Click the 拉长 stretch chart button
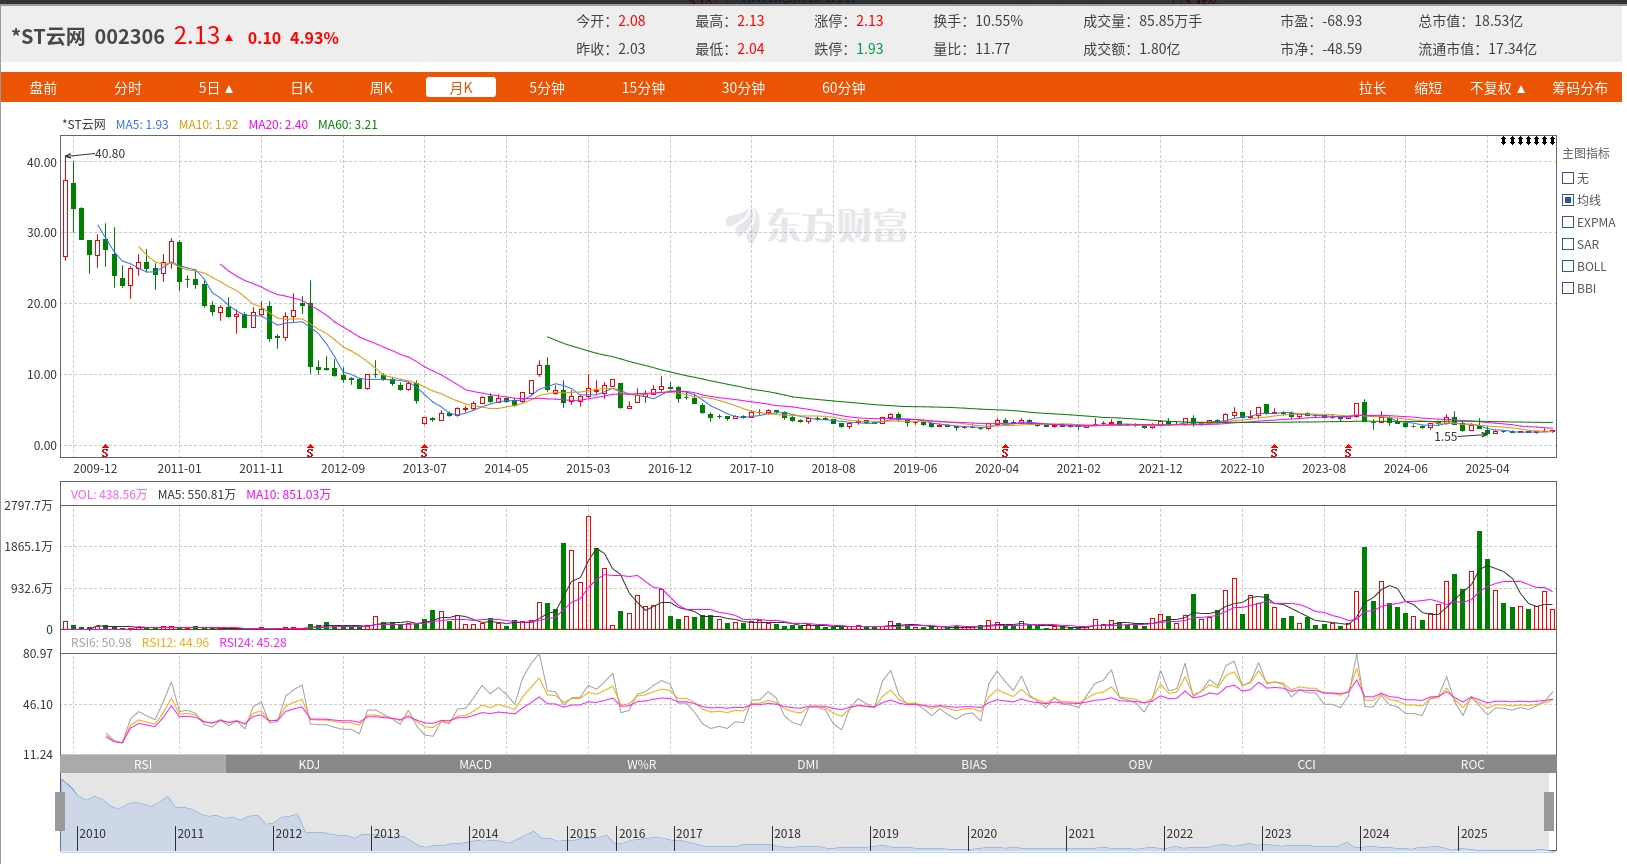This screenshot has width=1627, height=864. tap(1372, 88)
